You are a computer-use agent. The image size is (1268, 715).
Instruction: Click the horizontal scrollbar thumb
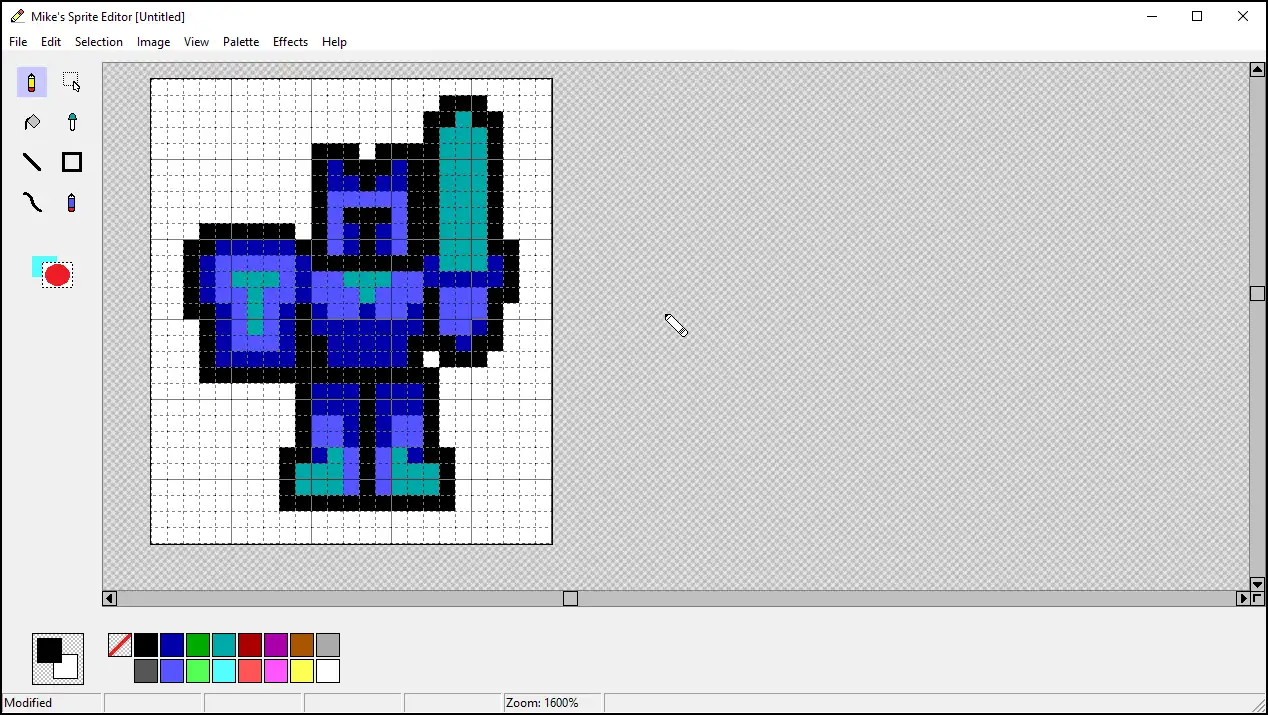570,598
